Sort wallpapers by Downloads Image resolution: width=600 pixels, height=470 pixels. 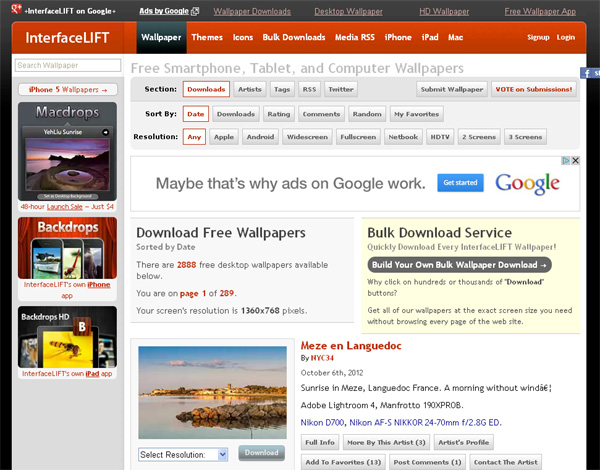pos(236,114)
